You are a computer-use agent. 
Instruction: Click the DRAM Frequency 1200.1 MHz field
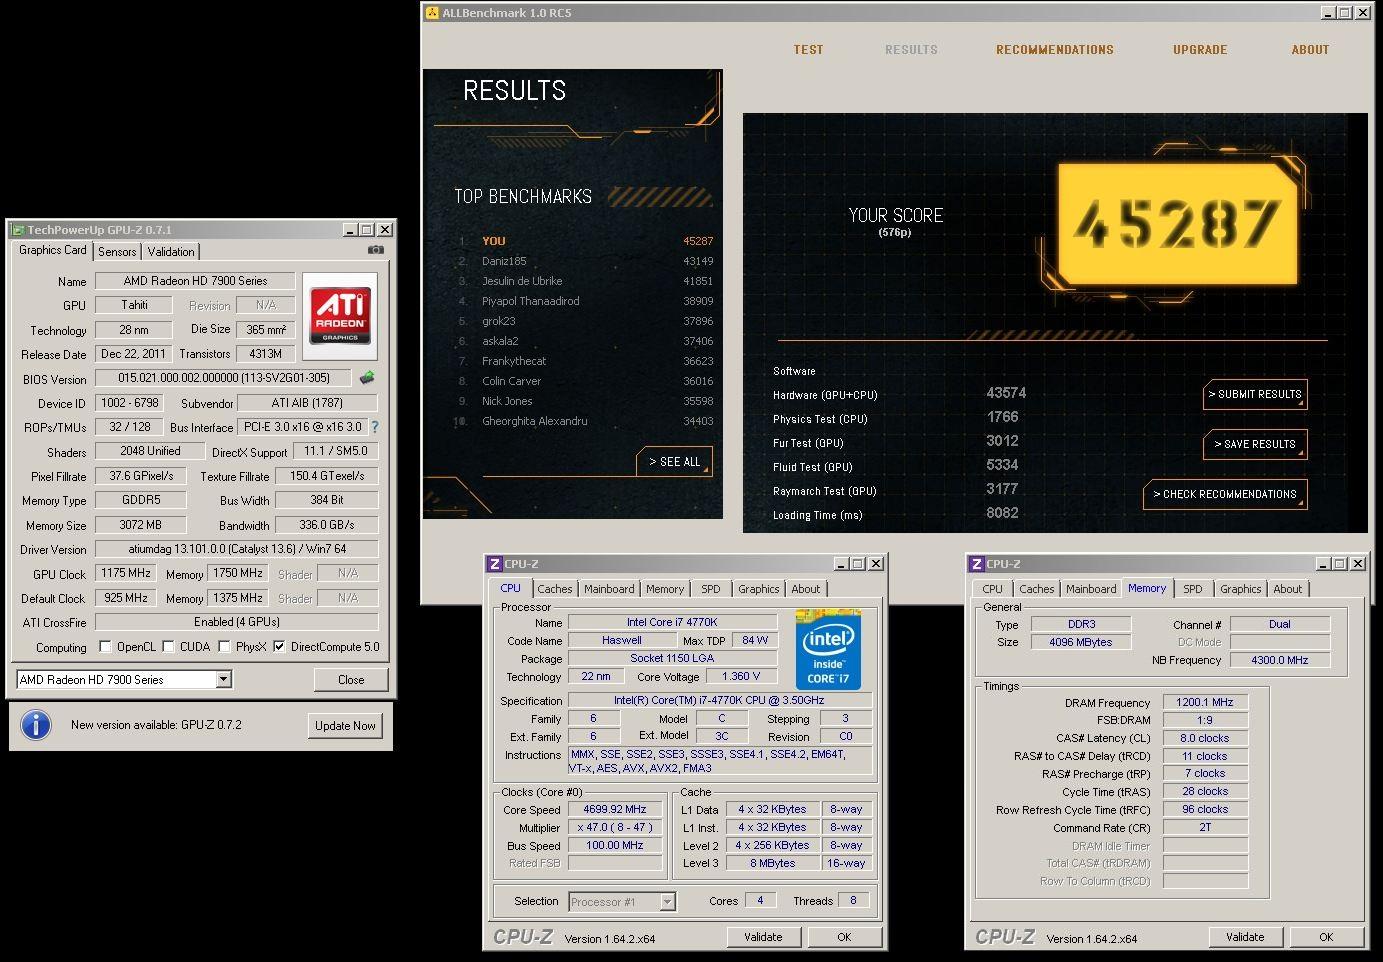[1205, 702]
